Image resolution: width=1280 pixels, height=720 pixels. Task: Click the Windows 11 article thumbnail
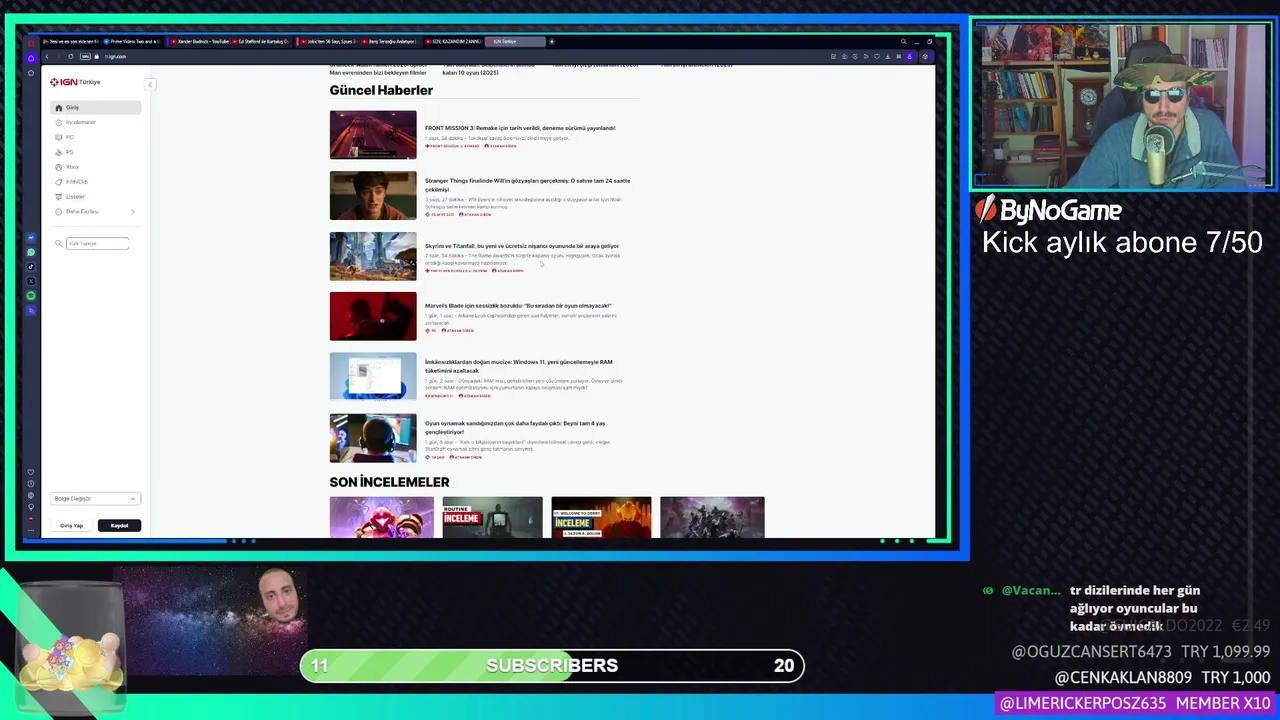pos(373,377)
